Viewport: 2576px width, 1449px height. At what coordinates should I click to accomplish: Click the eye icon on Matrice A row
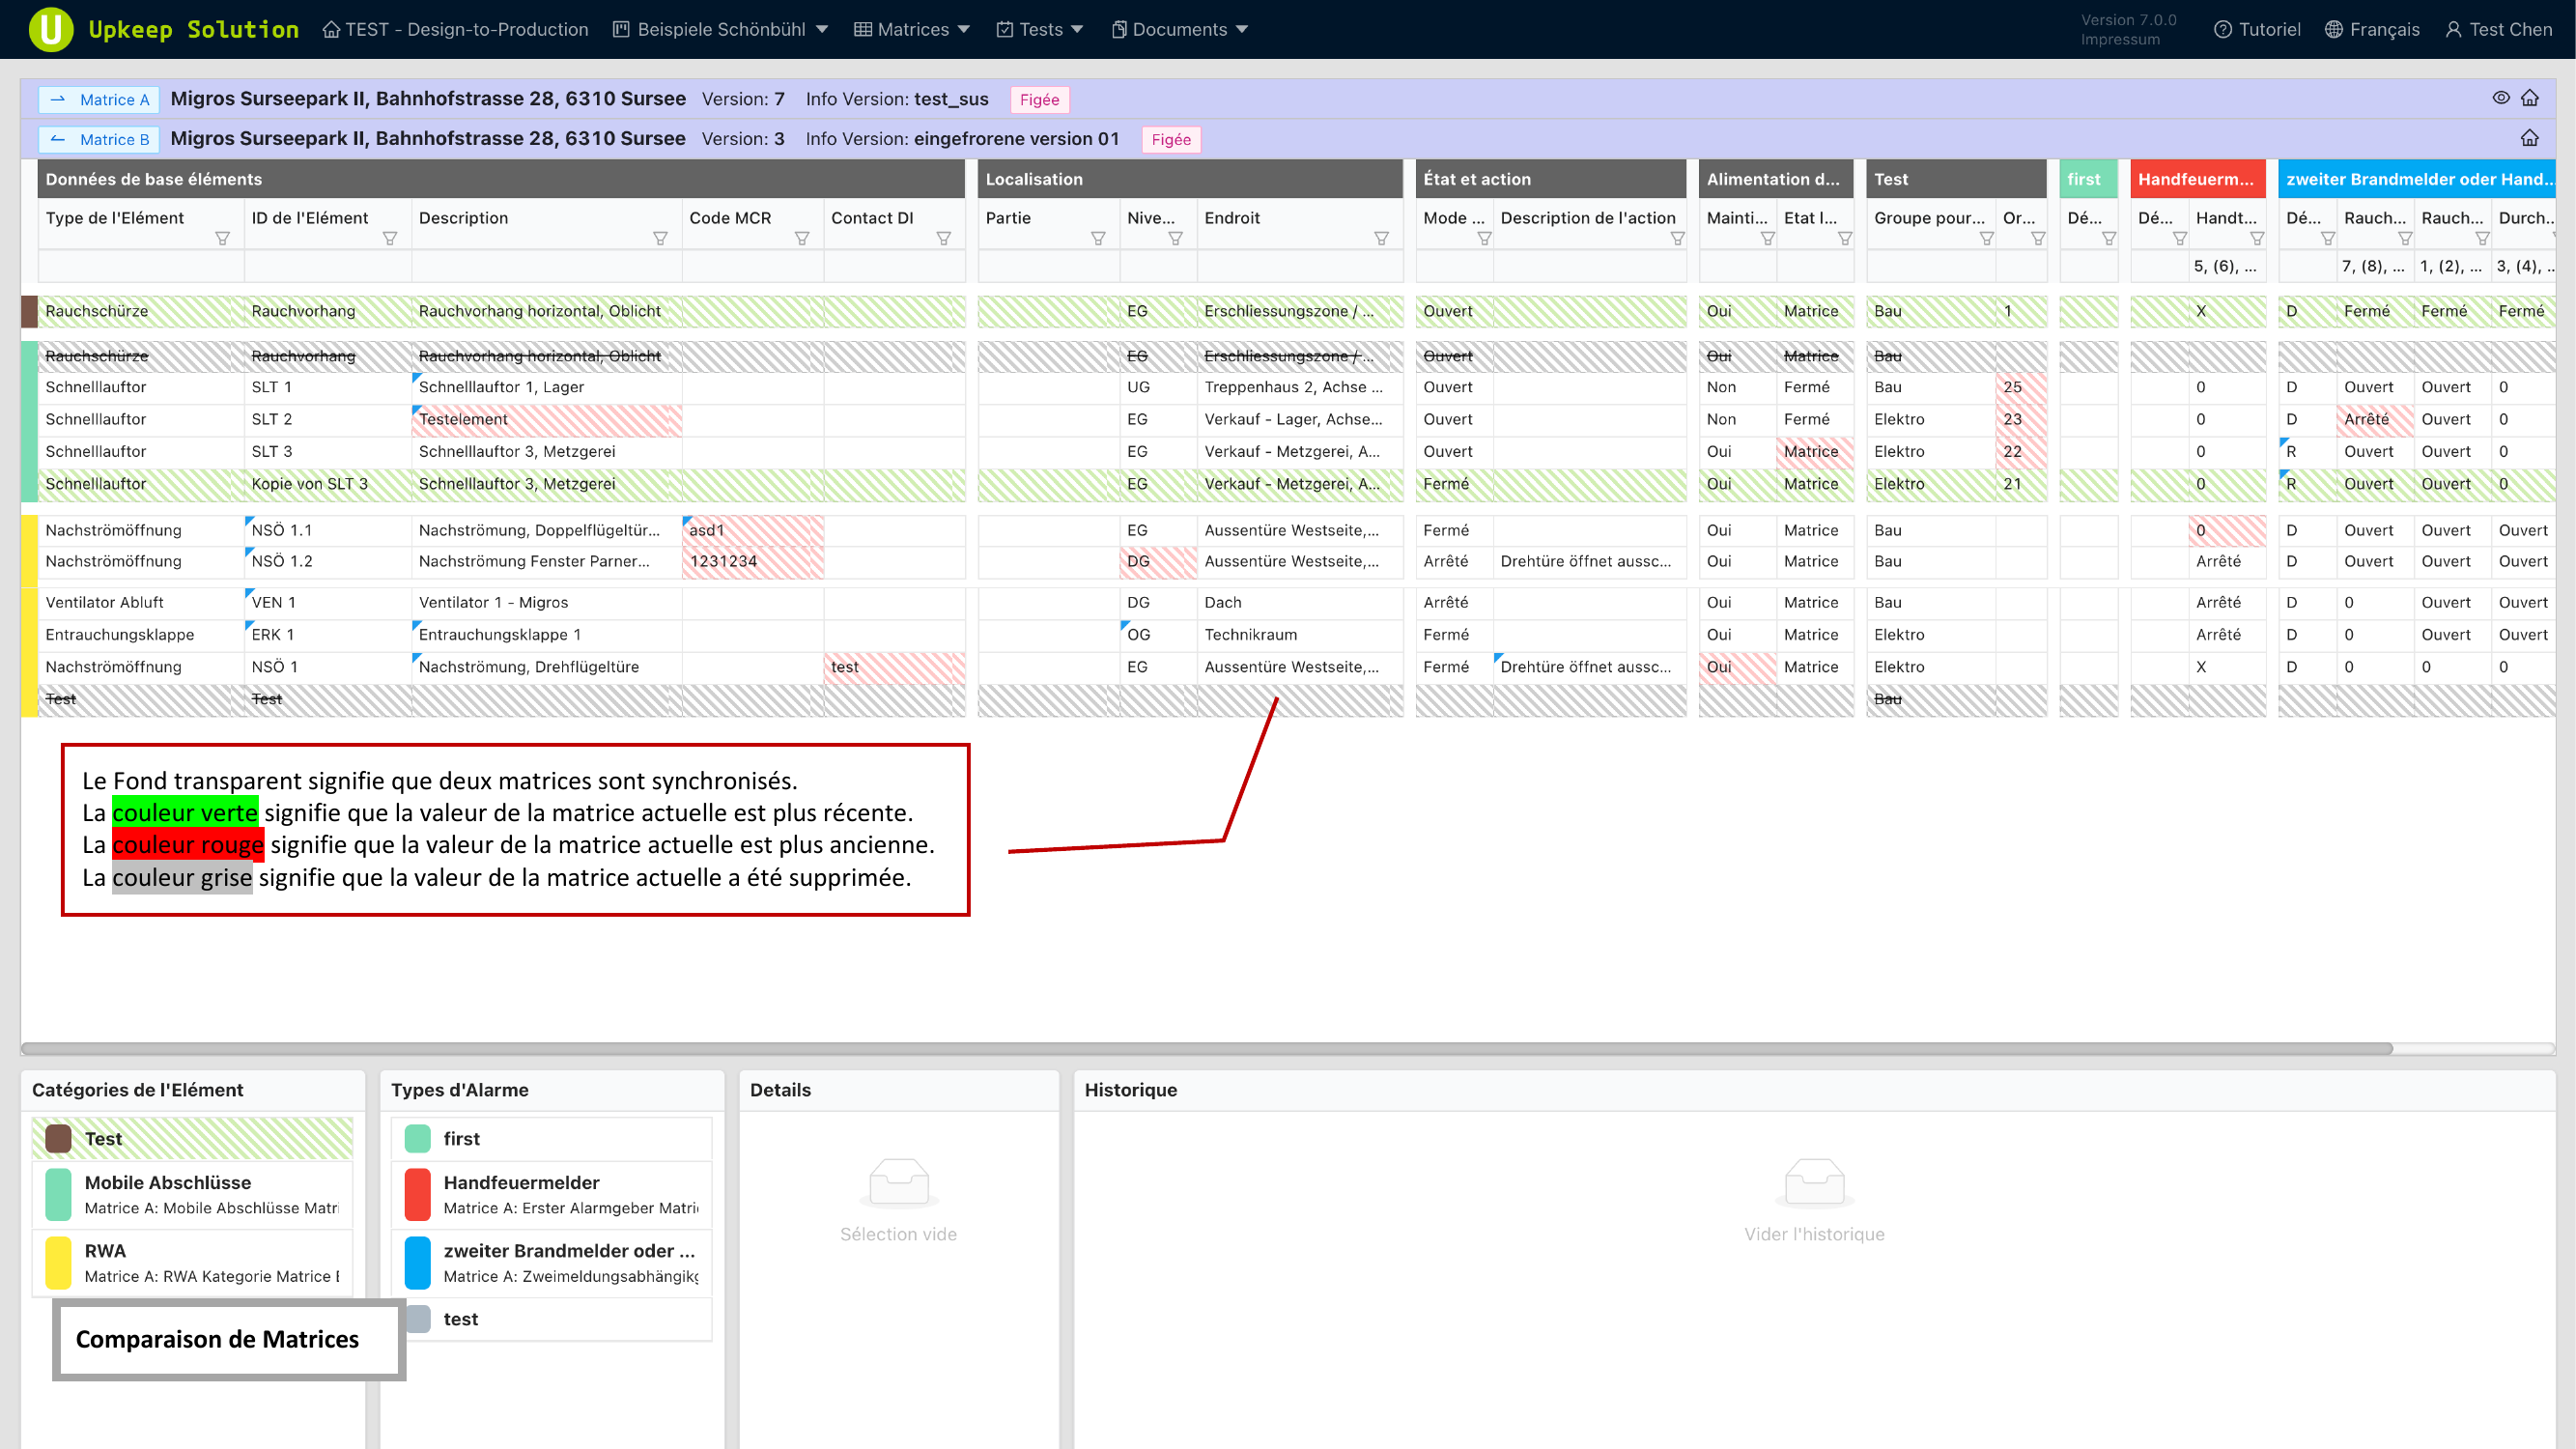(x=2500, y=98)
